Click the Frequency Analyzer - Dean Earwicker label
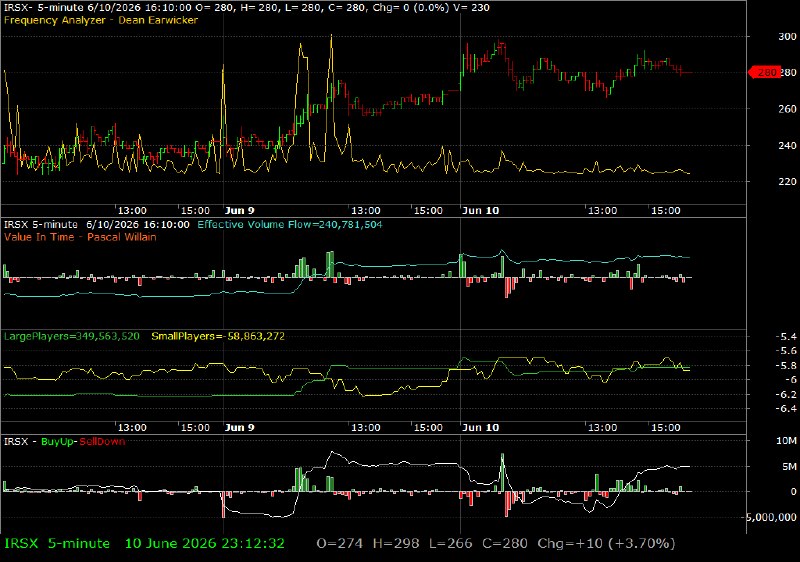Image resolution: width=800 pixels, height=562 pixels. [101, 20]
